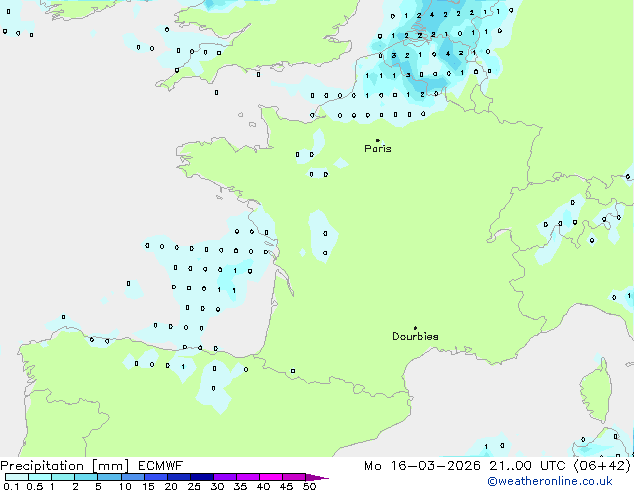Screen dimensions: 634x490
Task: Pick the legend swatch between 20 and 25
Action: click(178, 477)
